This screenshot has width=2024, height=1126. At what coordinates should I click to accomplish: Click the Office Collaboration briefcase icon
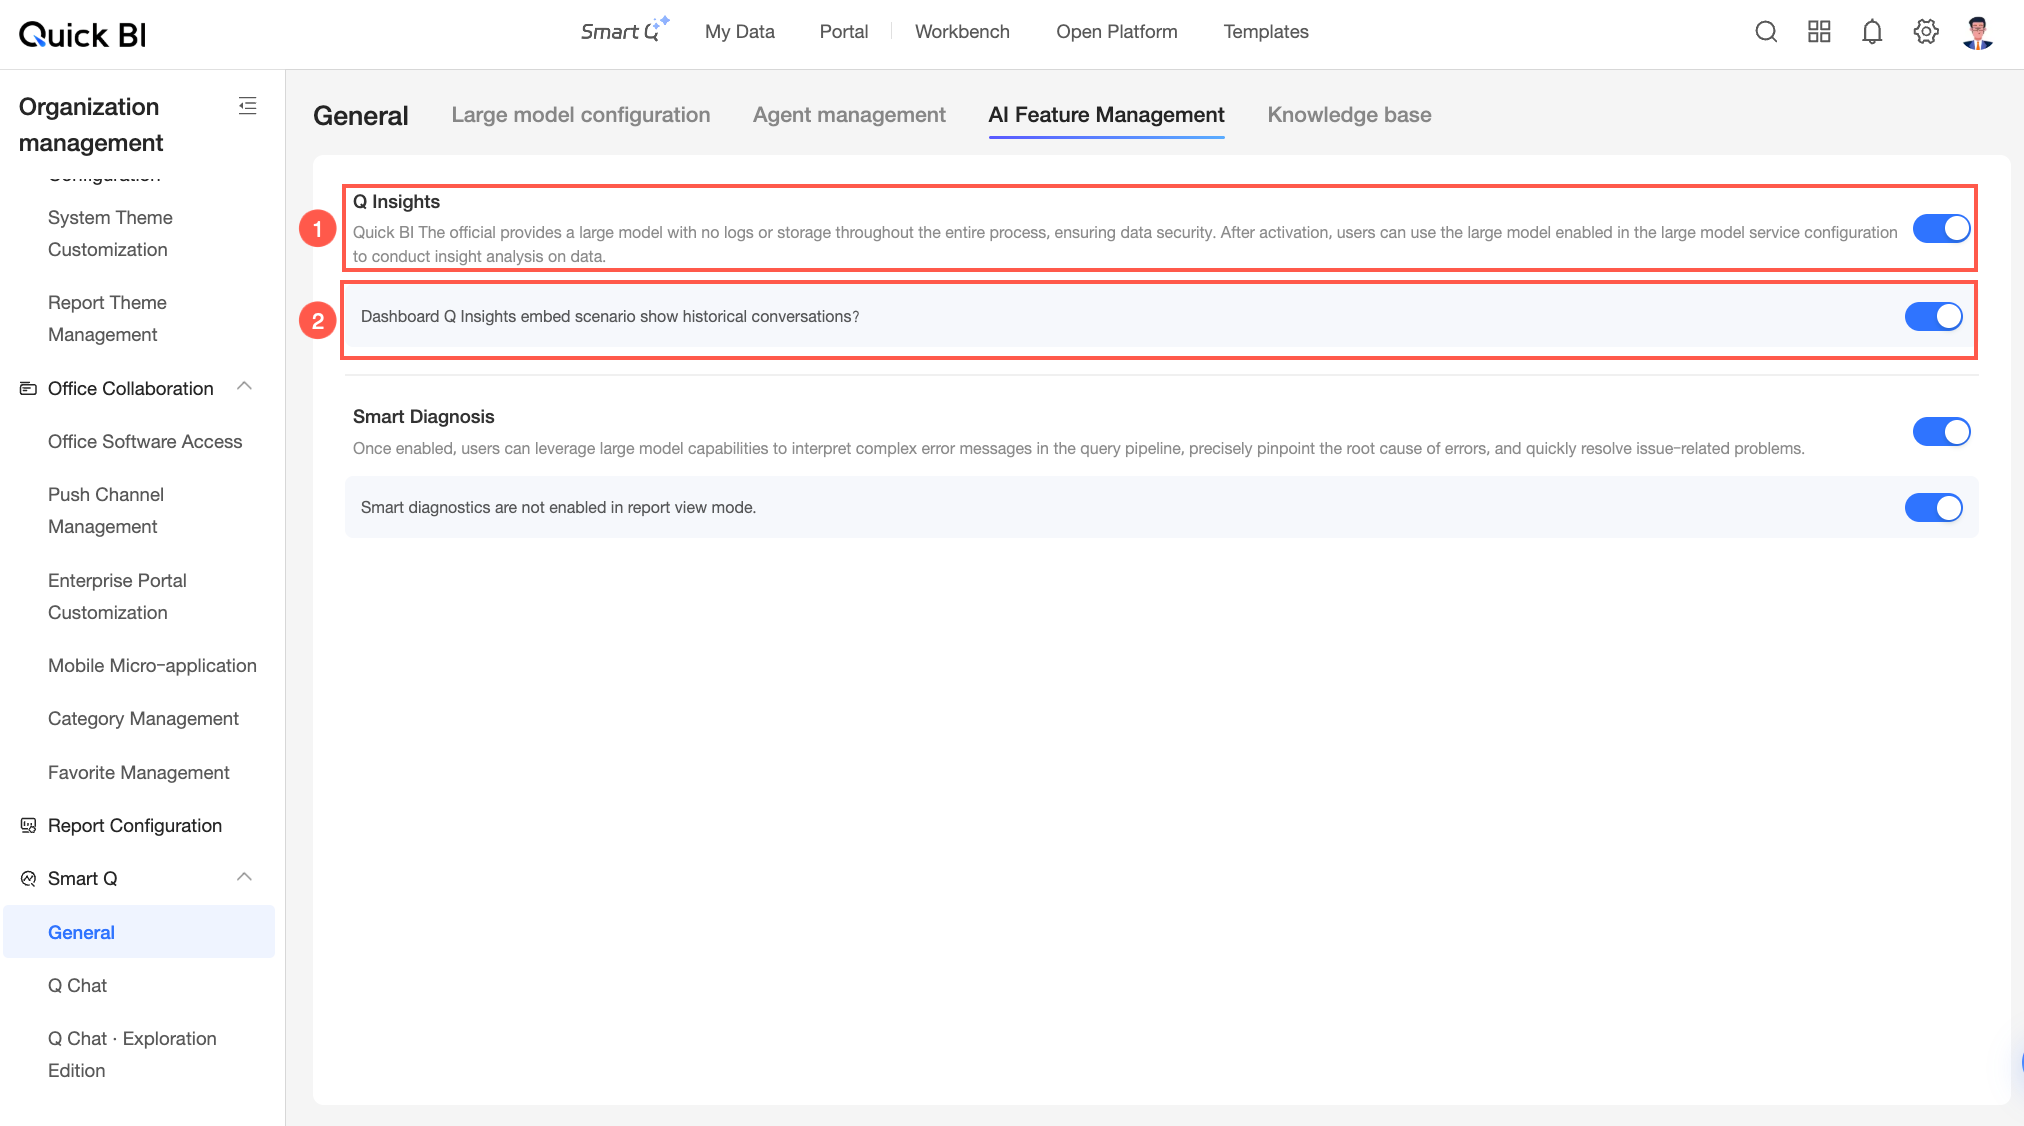pos(29,388)
